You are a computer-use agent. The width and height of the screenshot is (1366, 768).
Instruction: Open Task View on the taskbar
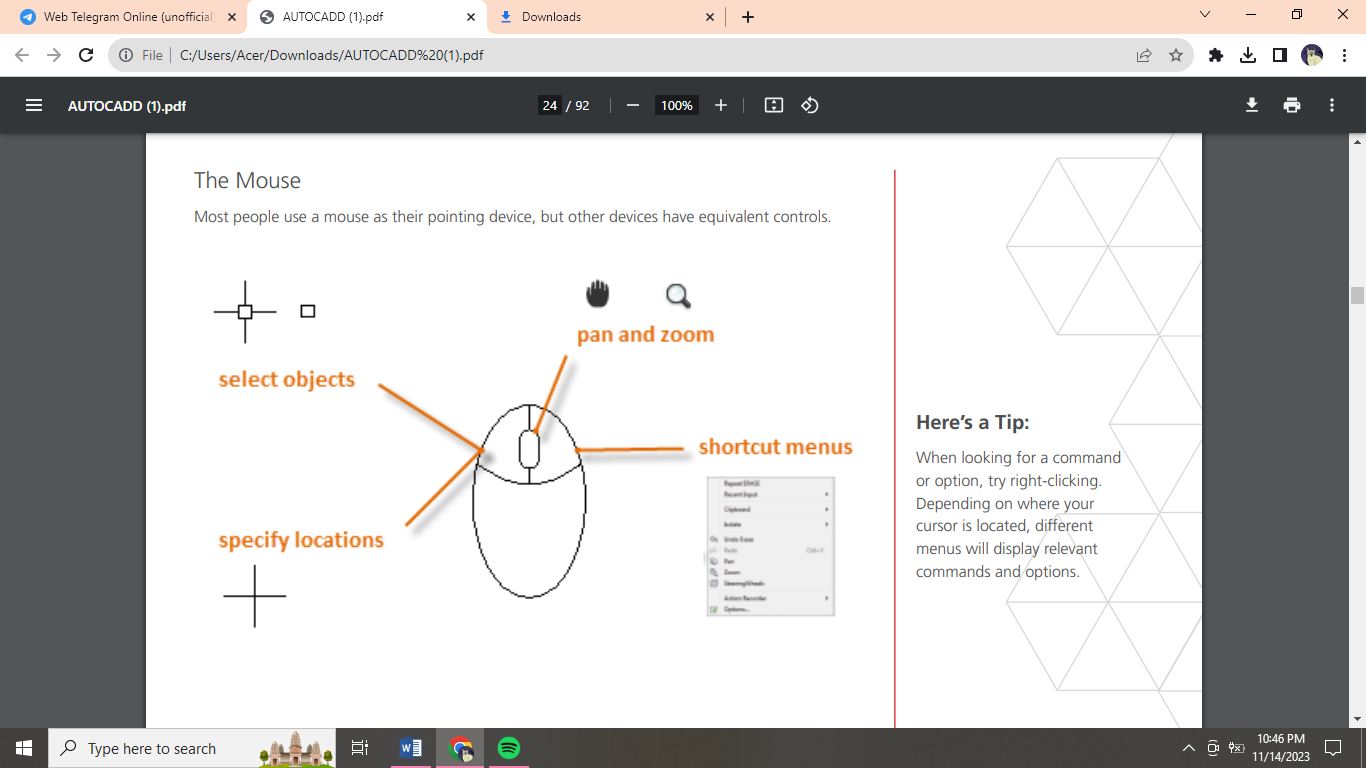click(x=360, y=748)
